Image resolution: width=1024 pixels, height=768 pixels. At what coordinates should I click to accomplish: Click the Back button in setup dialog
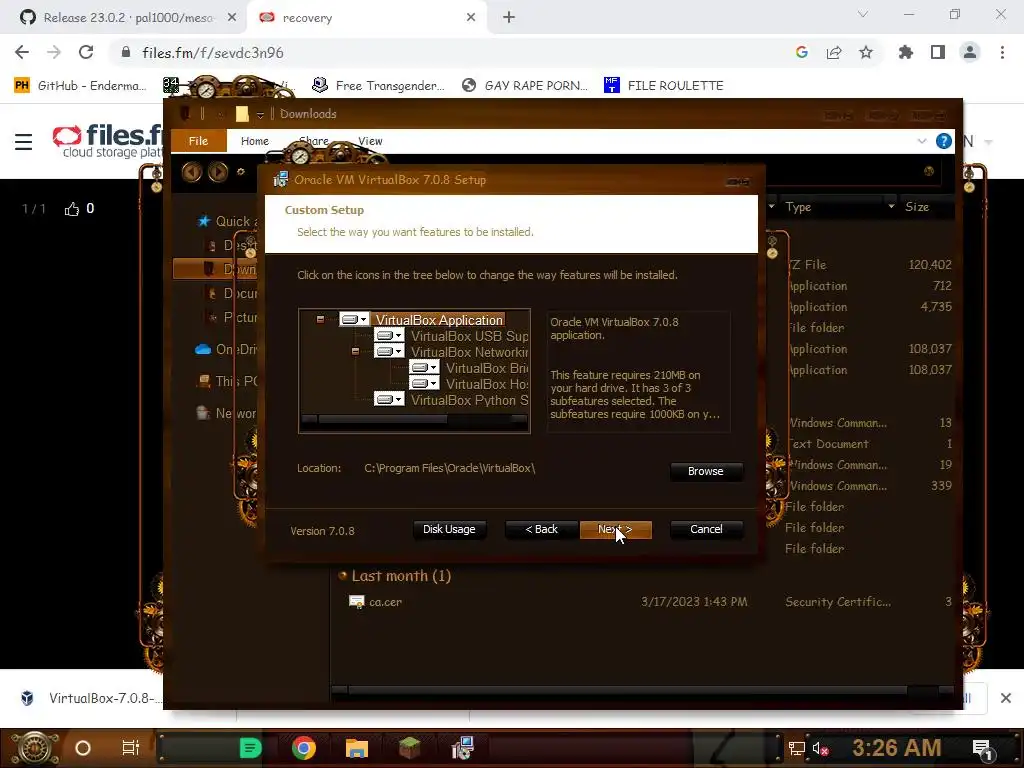[x=541, y=530]
